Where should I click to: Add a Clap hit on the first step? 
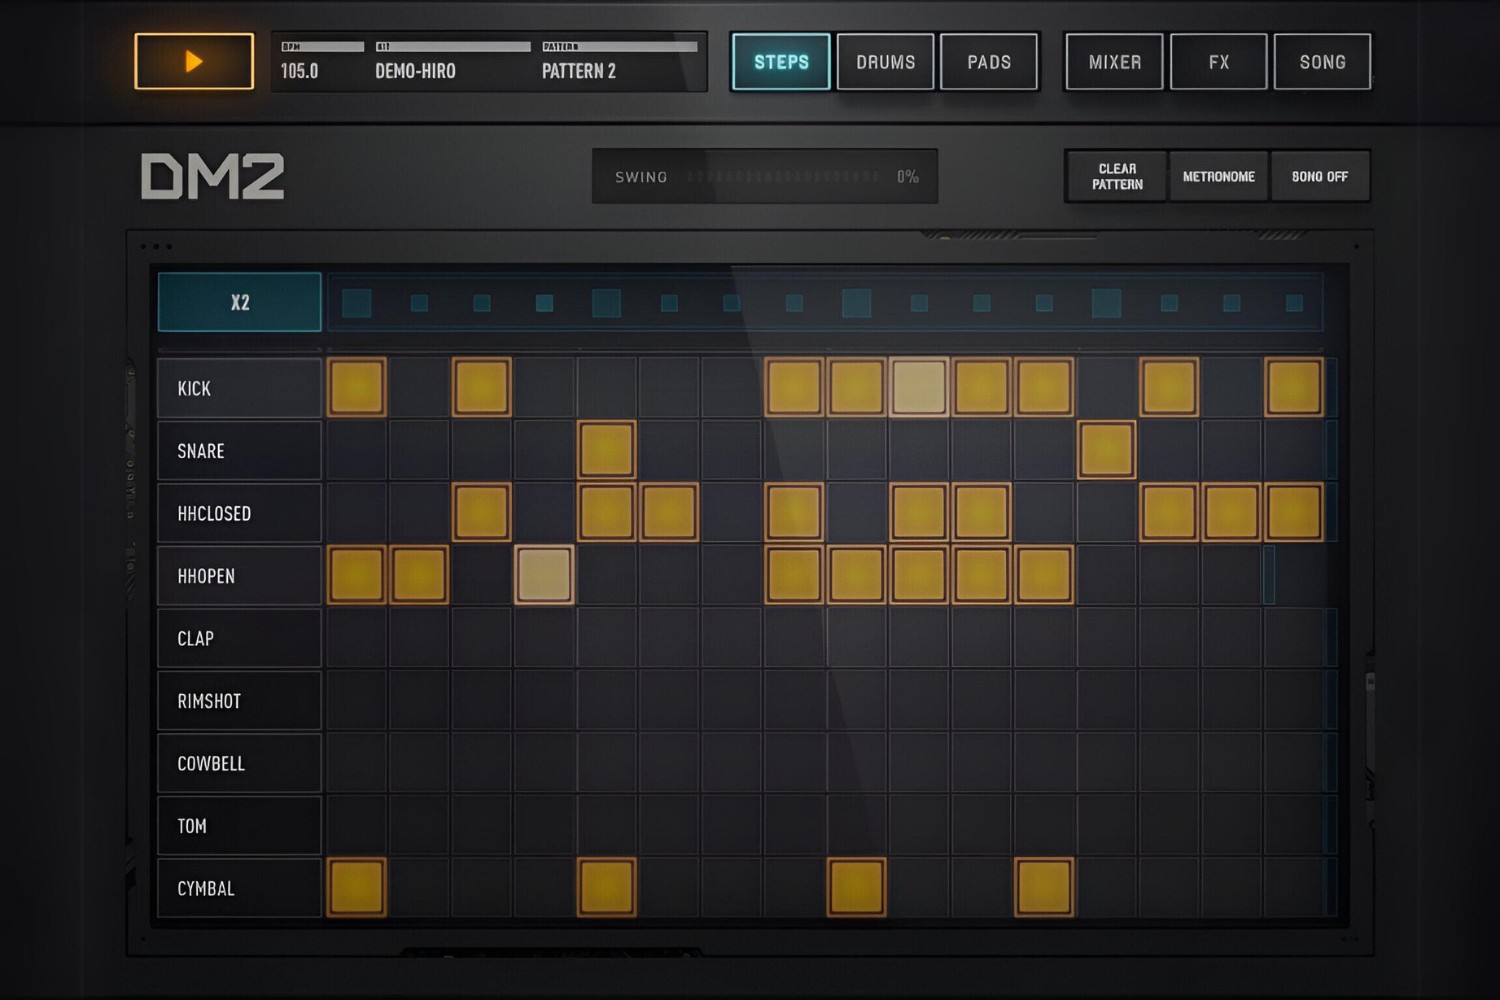[x=357, y=638]
